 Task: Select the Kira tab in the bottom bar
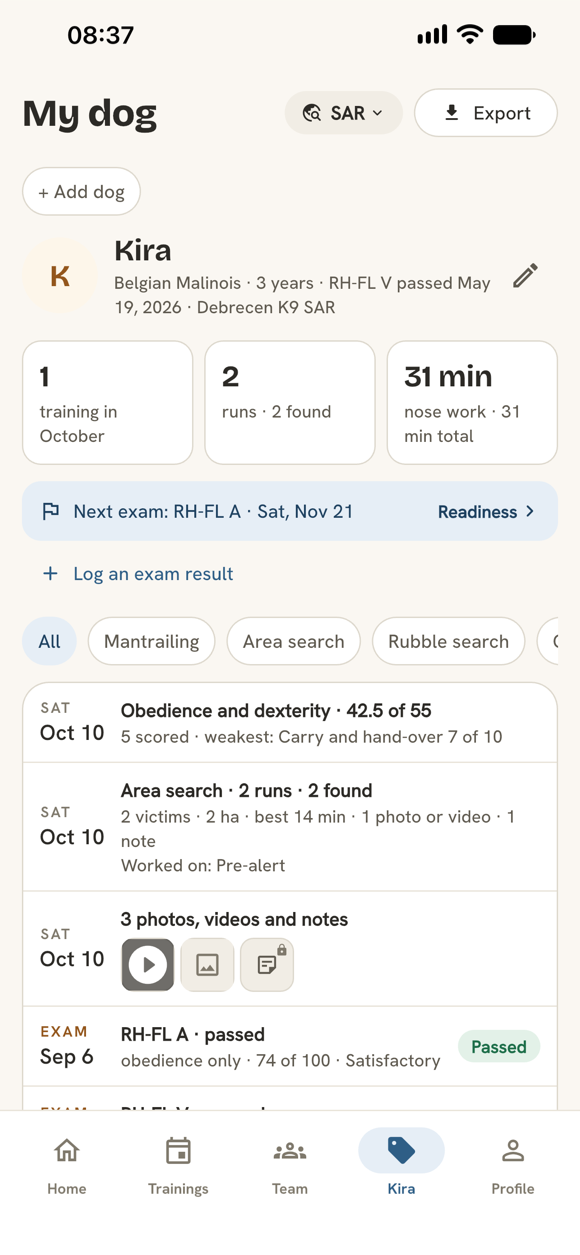tap(401, 1165)
